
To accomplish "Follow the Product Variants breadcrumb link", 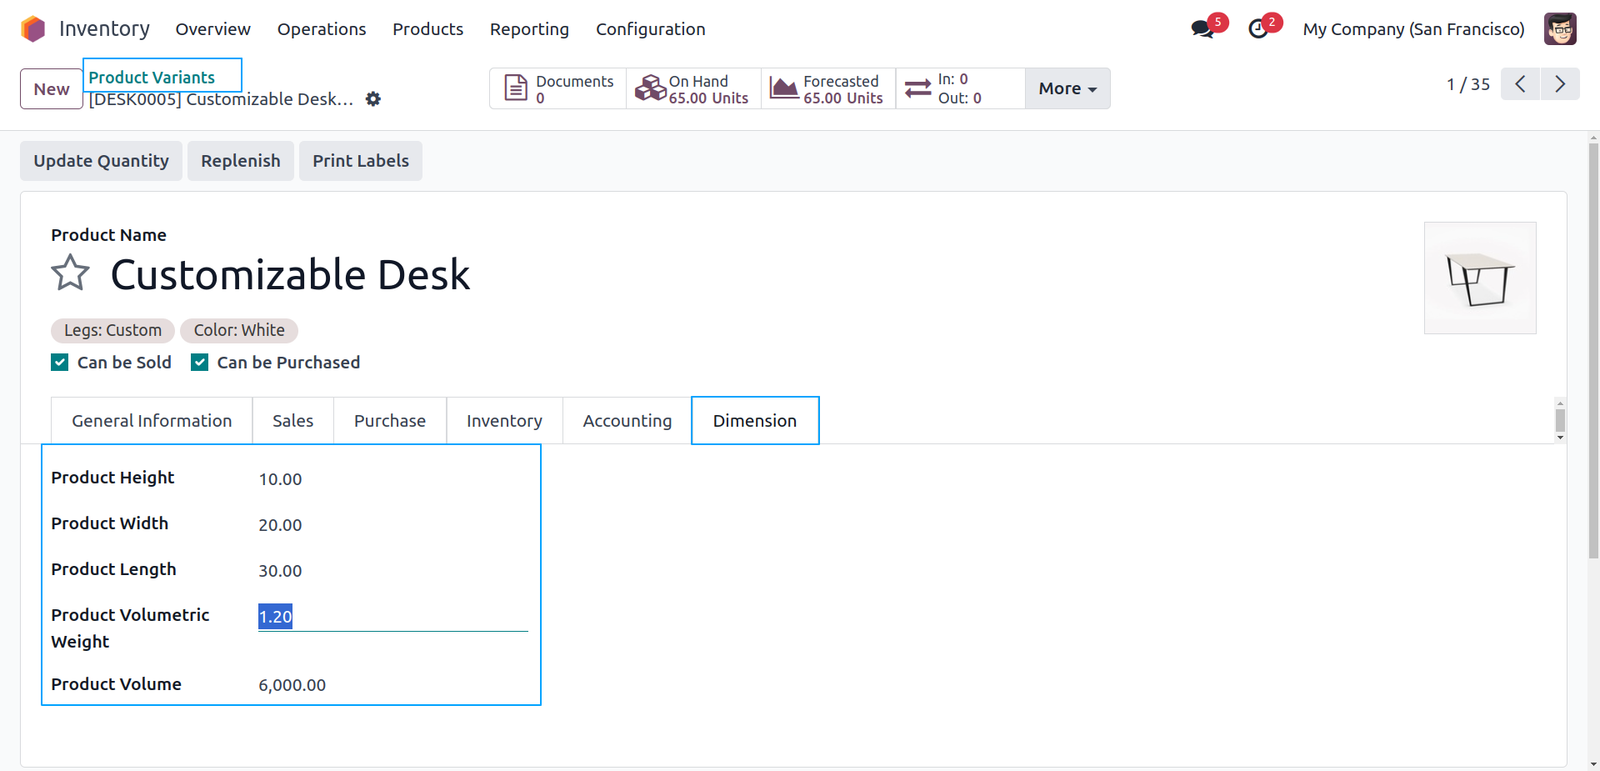I will point(152,77).
